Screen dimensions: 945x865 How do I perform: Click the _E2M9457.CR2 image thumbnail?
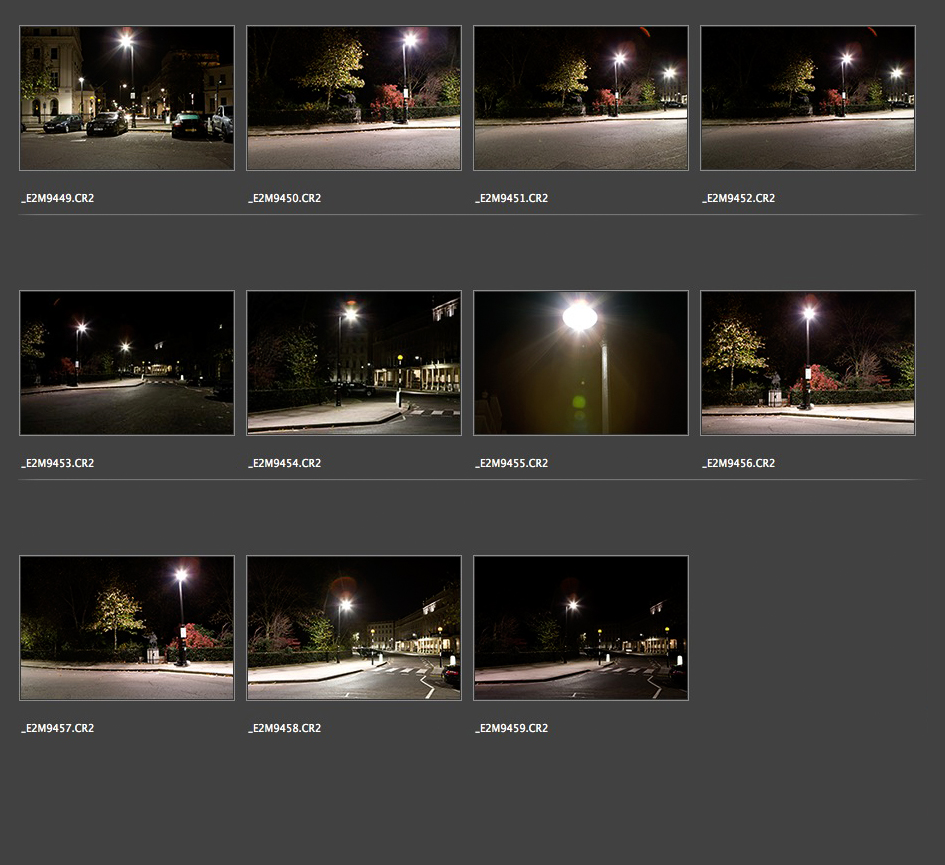[127, 628]
